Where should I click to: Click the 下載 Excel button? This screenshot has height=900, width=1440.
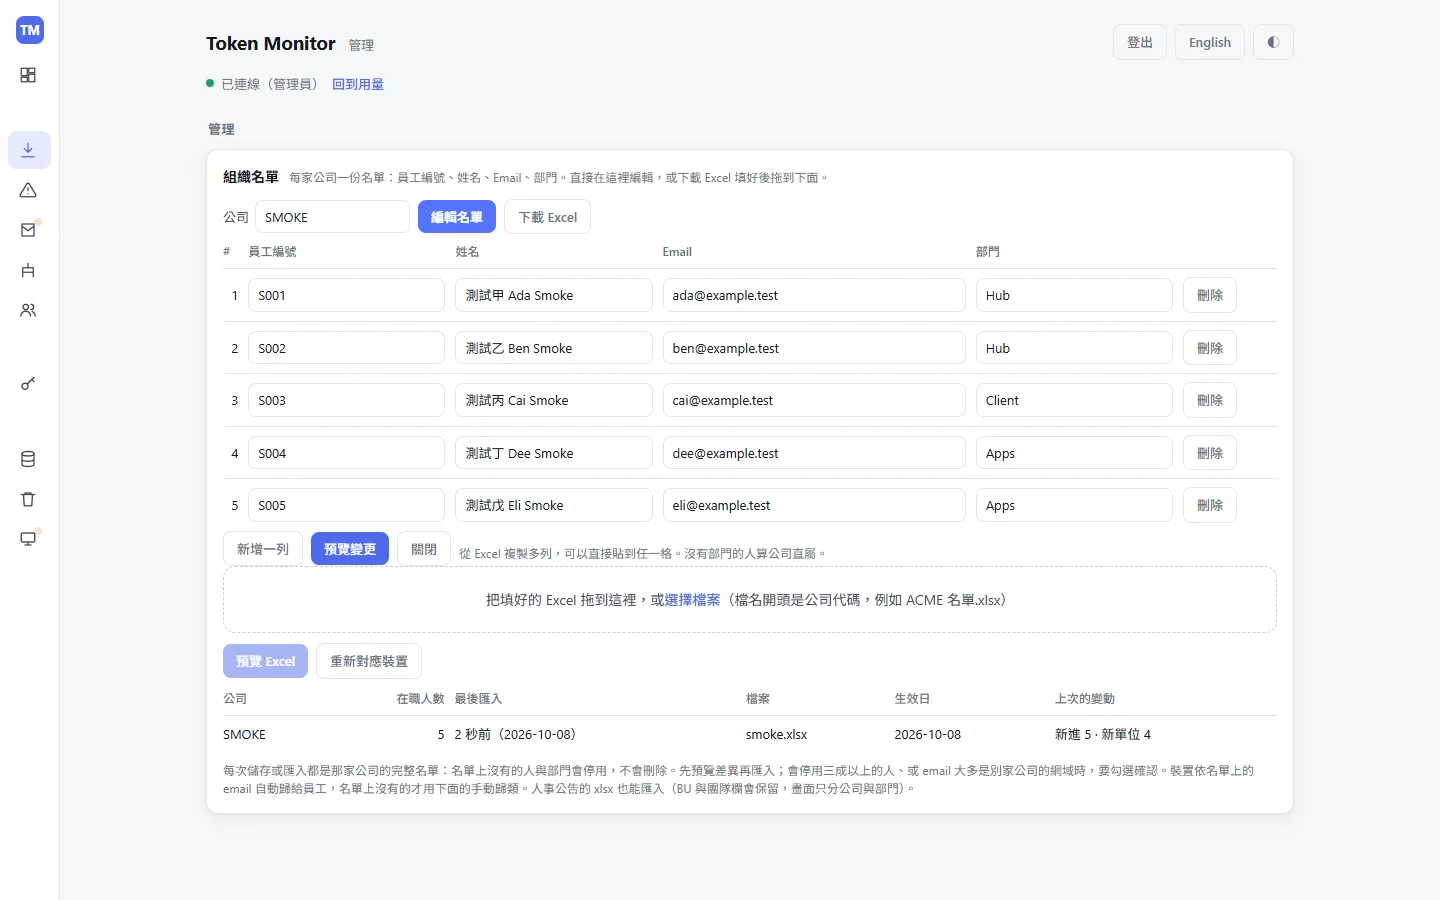548,217
